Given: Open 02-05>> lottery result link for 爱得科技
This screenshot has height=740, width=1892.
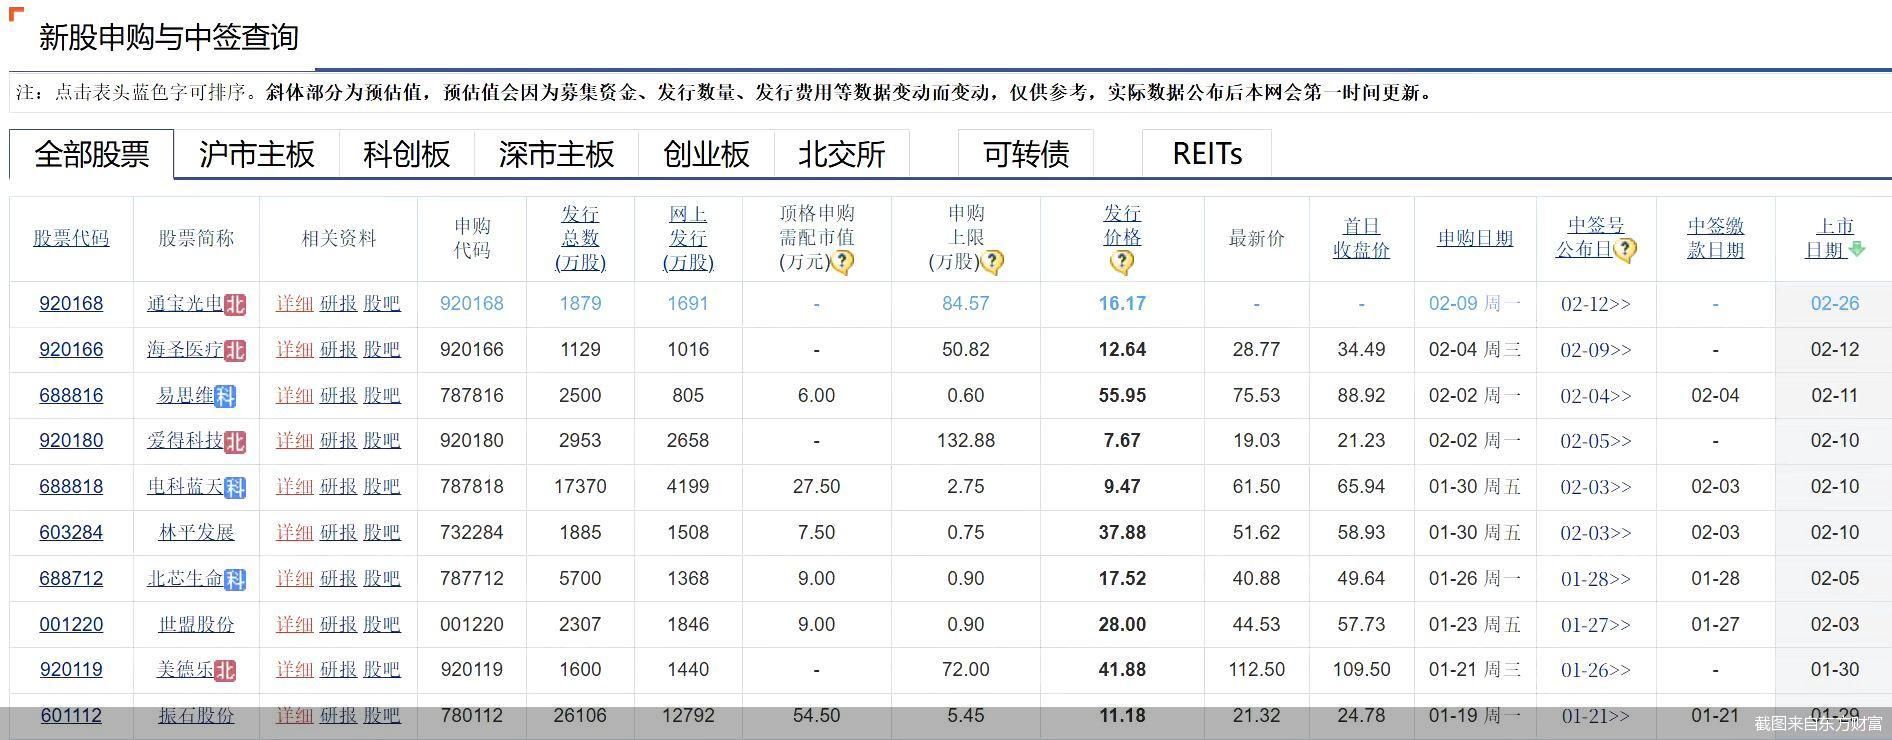Looking at the screenshot, I should coord(1596,441).
